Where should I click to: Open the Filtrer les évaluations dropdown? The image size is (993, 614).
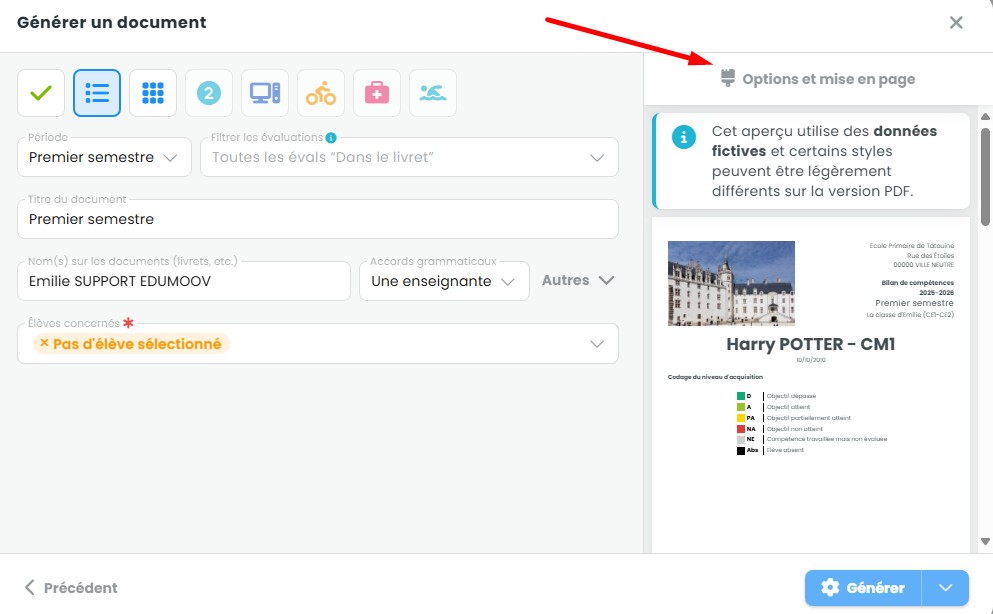(409, 157)
